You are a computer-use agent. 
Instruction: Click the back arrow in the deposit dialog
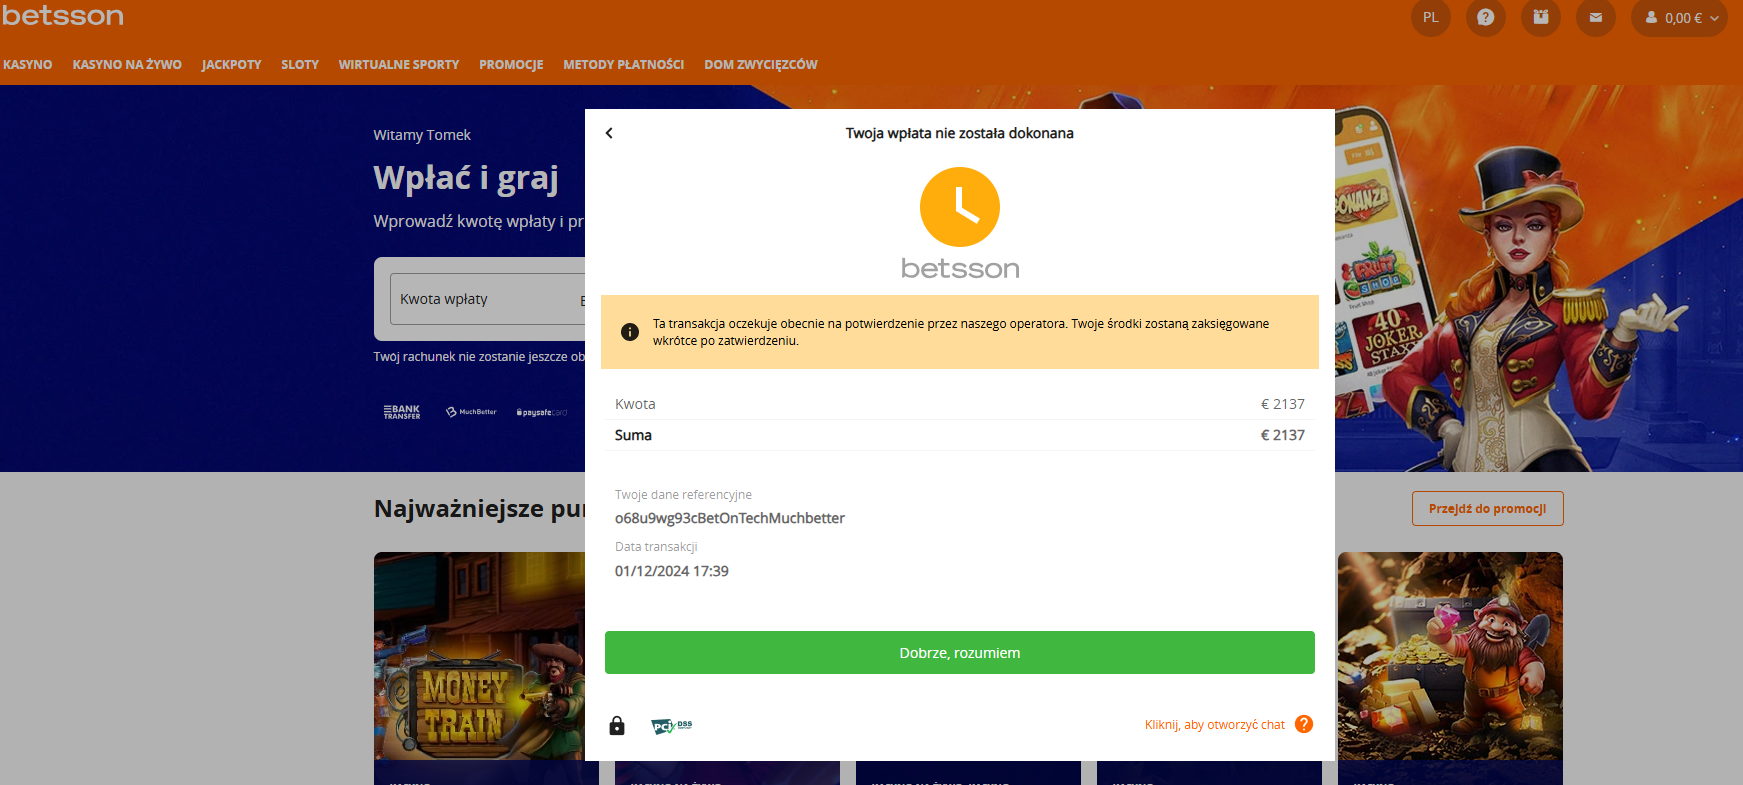coord(609,133)
